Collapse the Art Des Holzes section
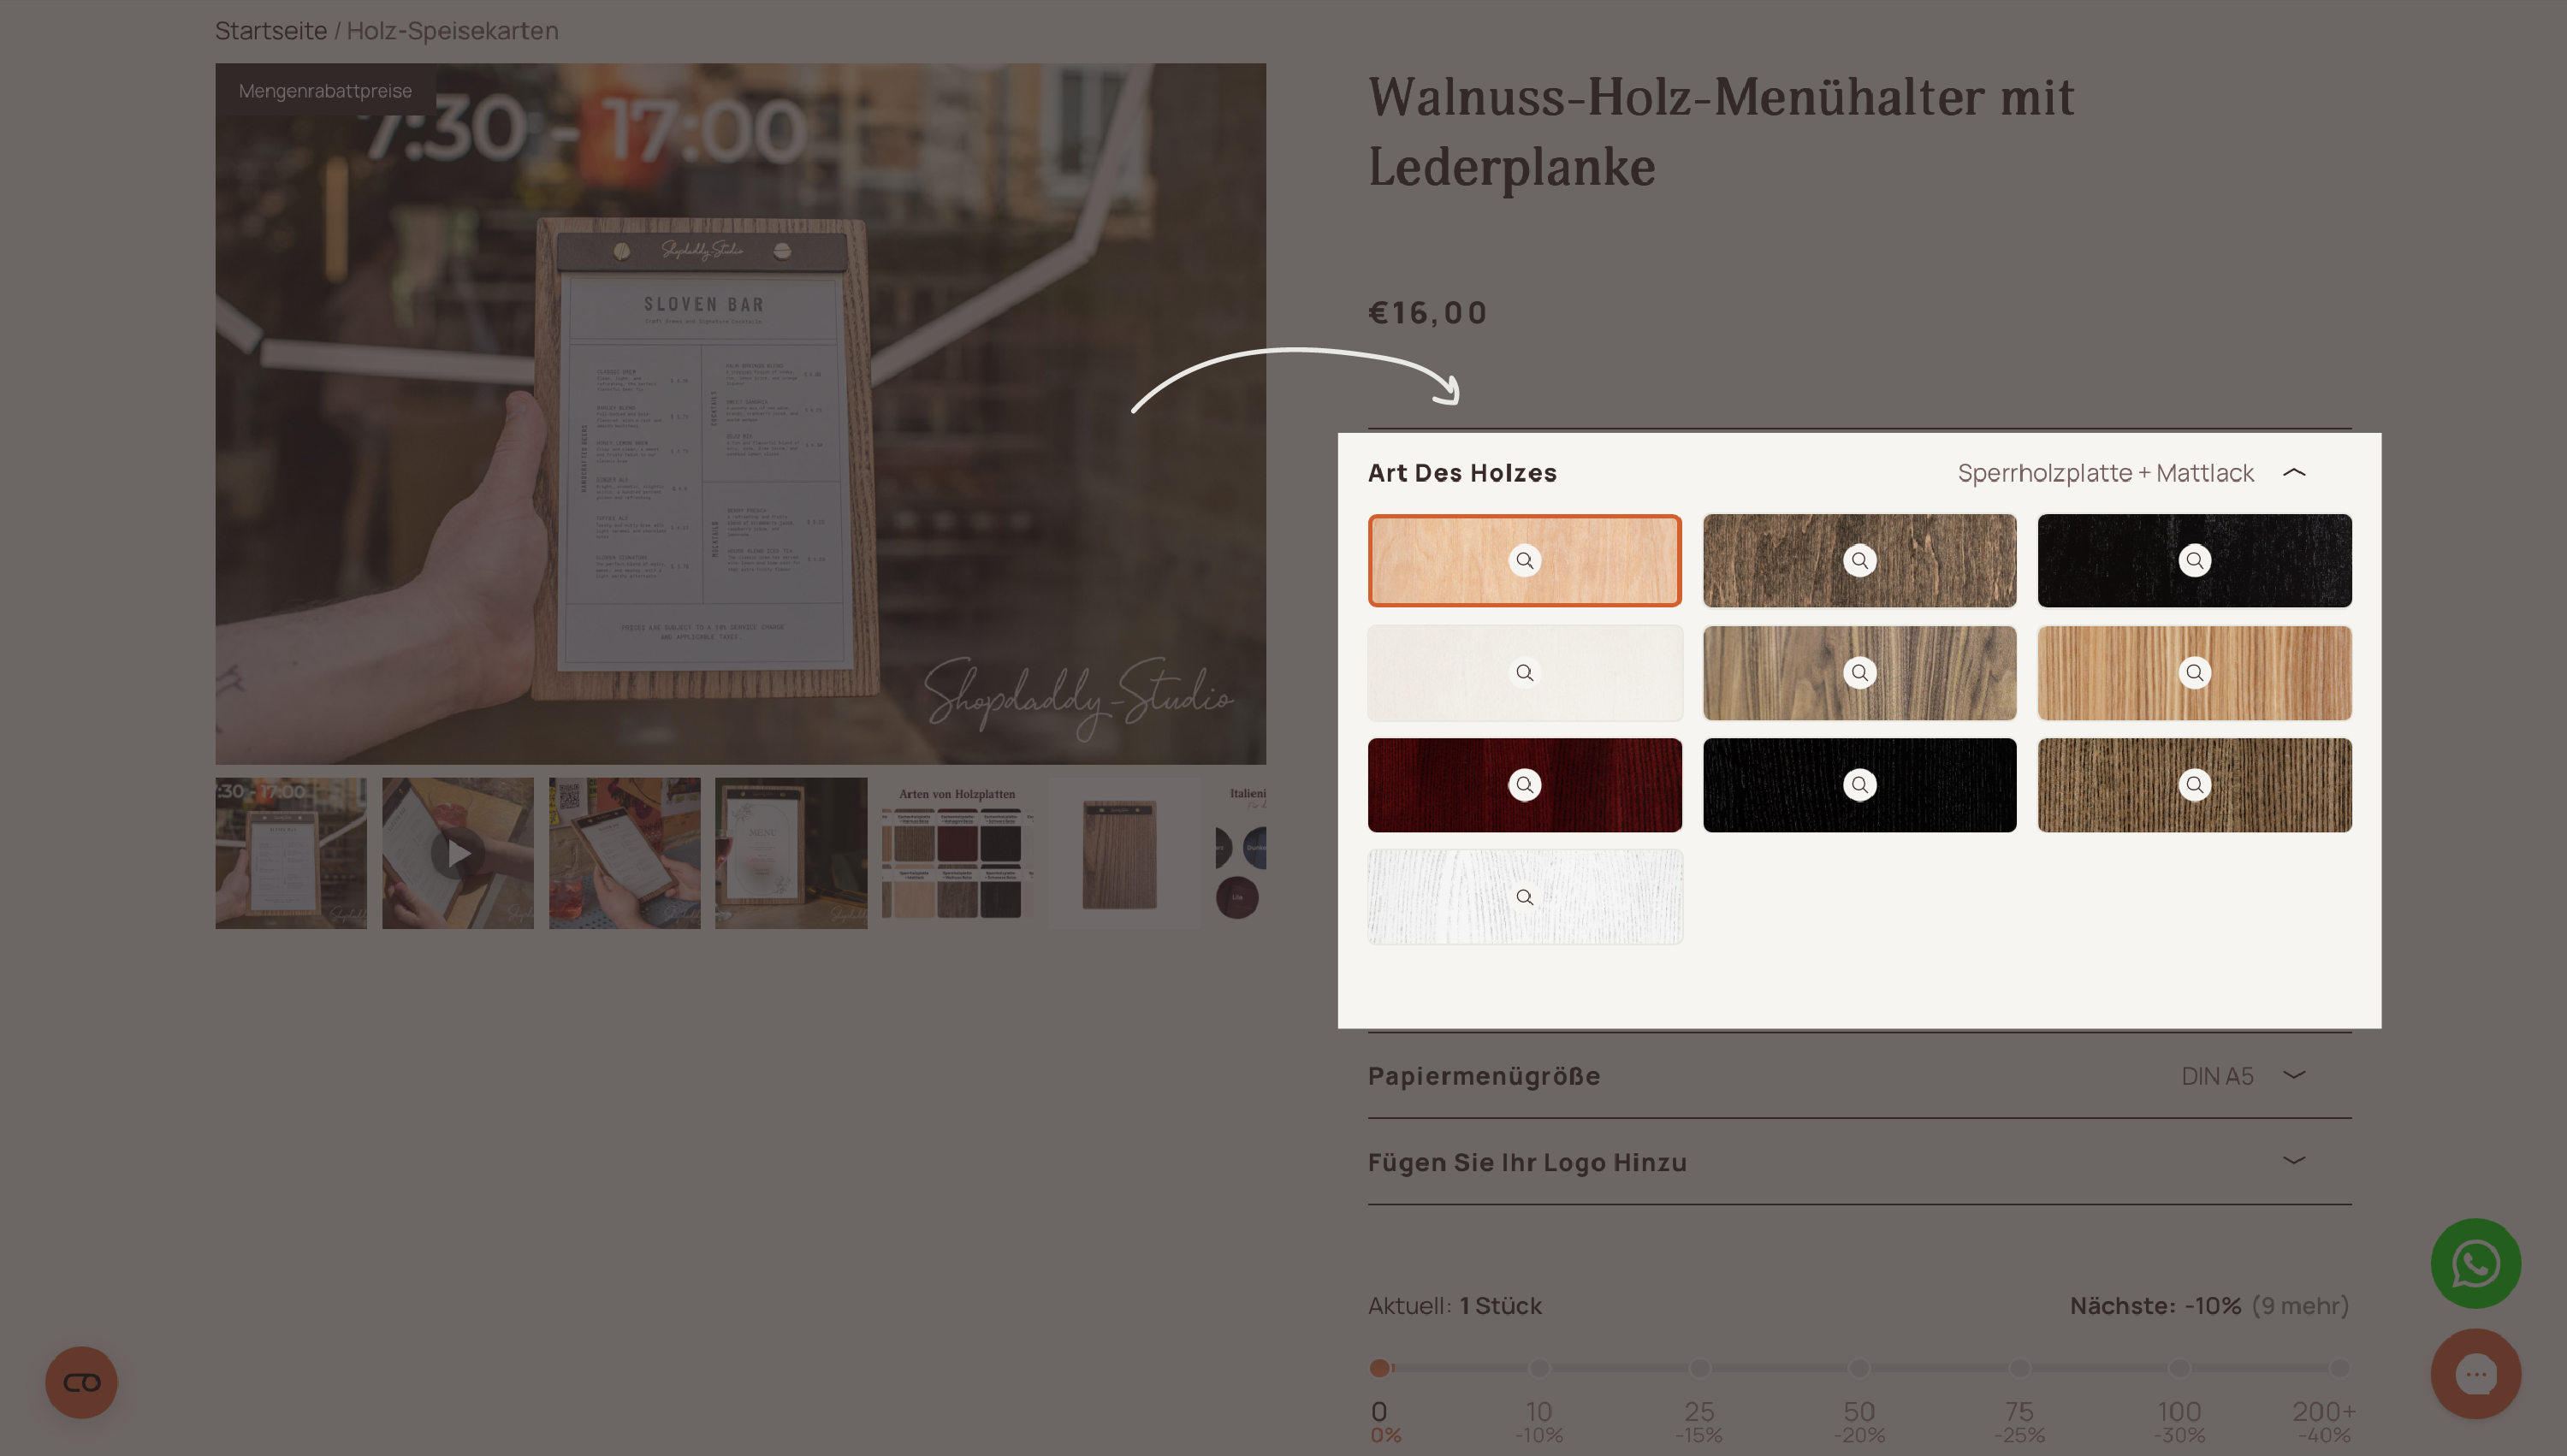 2294,472
